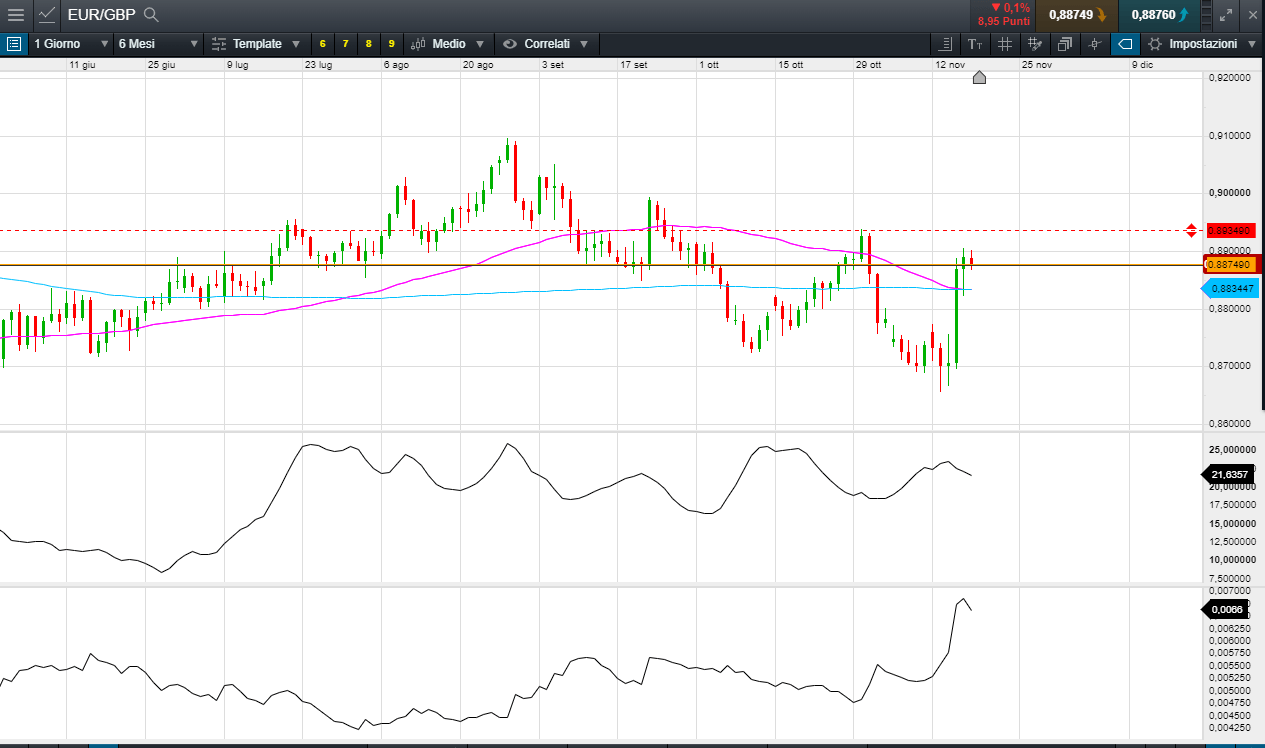The width and height of the screenshot is (1265, 748).
Task: Click the line chart type icon
Action: pos(47,15)
